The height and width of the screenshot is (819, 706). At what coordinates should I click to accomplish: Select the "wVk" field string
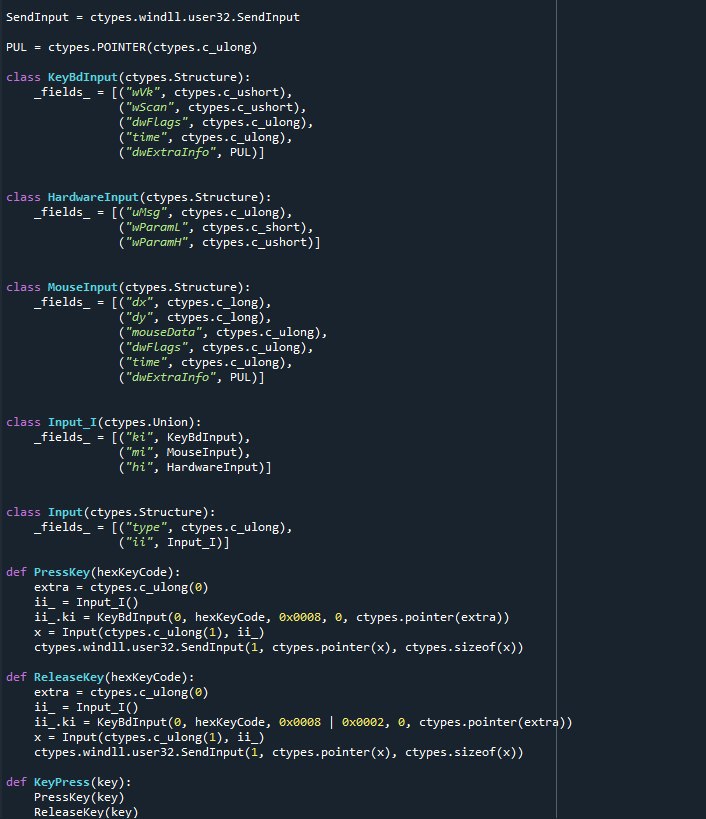142,92
